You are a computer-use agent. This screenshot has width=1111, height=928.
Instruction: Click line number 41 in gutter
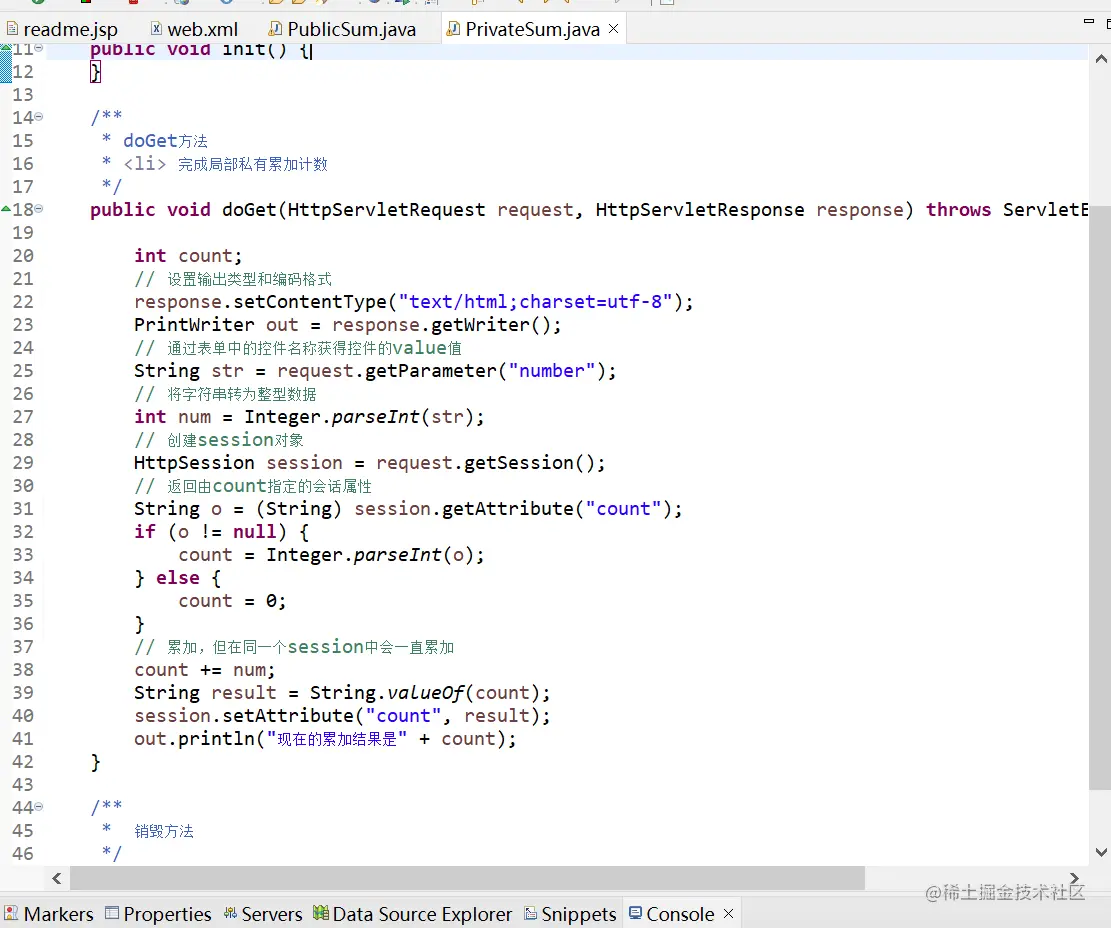coord(23,739)
